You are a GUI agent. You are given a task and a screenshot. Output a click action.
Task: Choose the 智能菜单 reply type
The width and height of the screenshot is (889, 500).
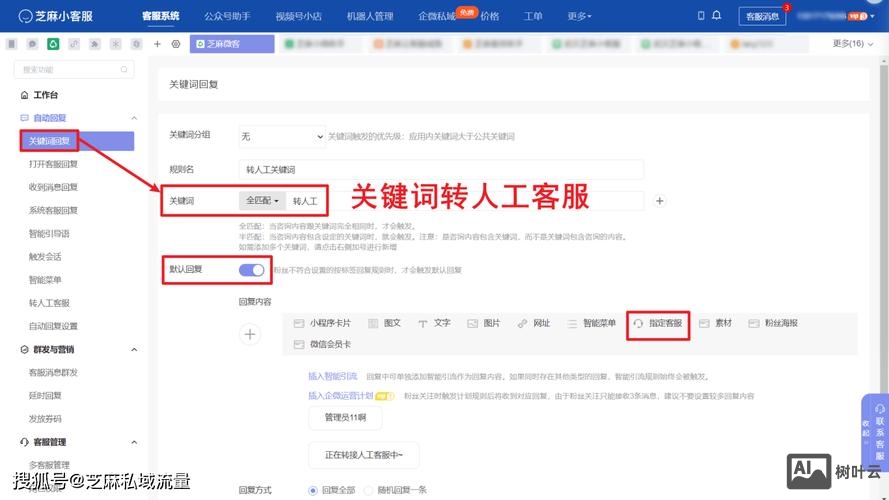(x=591, y=323)
